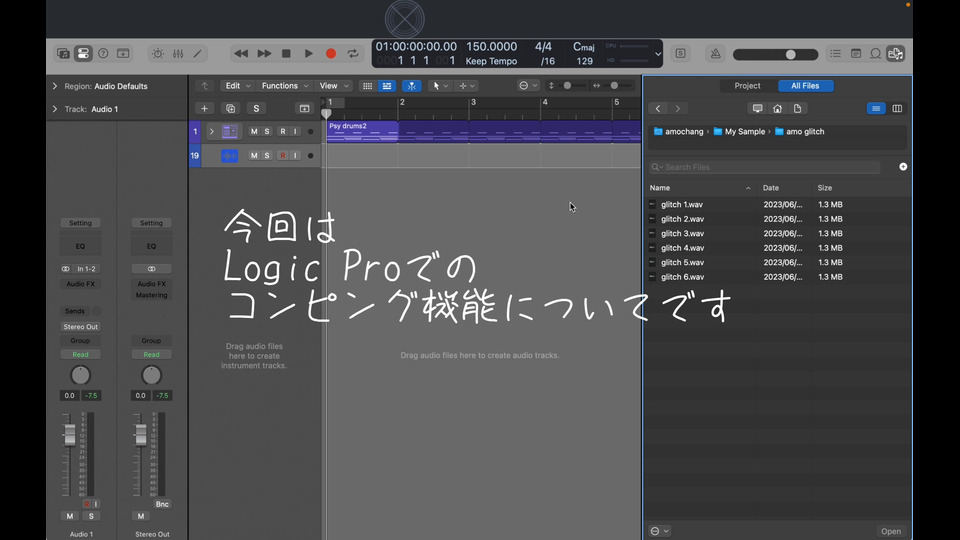Image resolution: width=960 pixels, height=540 pixels.
Task: Toggle the grid view icon
Action: click(367, 86)
